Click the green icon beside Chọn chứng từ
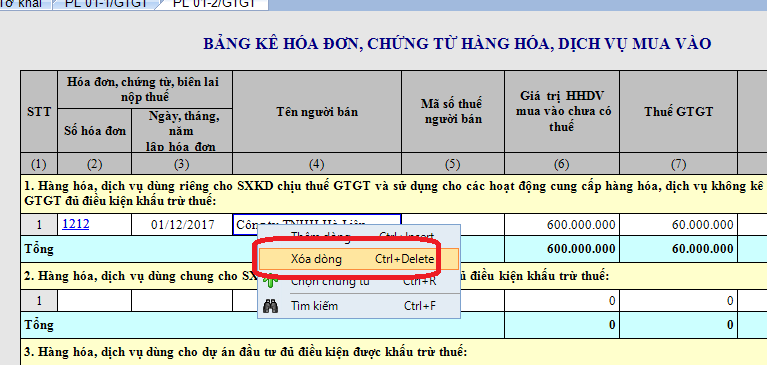Screen dimensions: 767x365 point(271,282)
